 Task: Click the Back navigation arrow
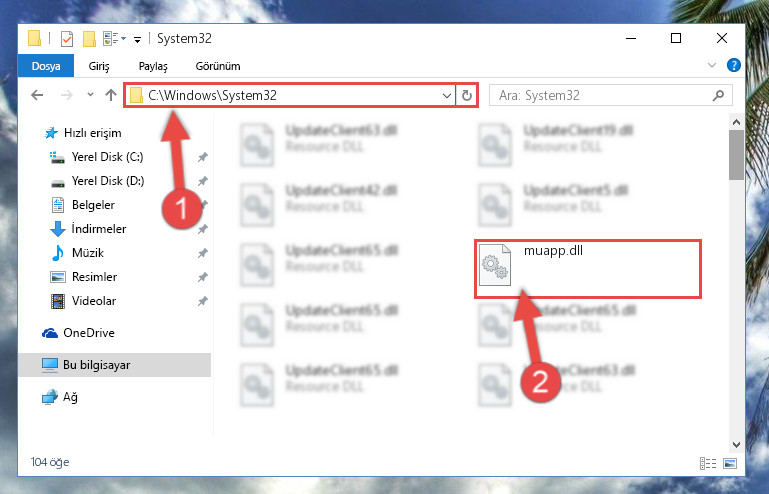click(37, 95)
